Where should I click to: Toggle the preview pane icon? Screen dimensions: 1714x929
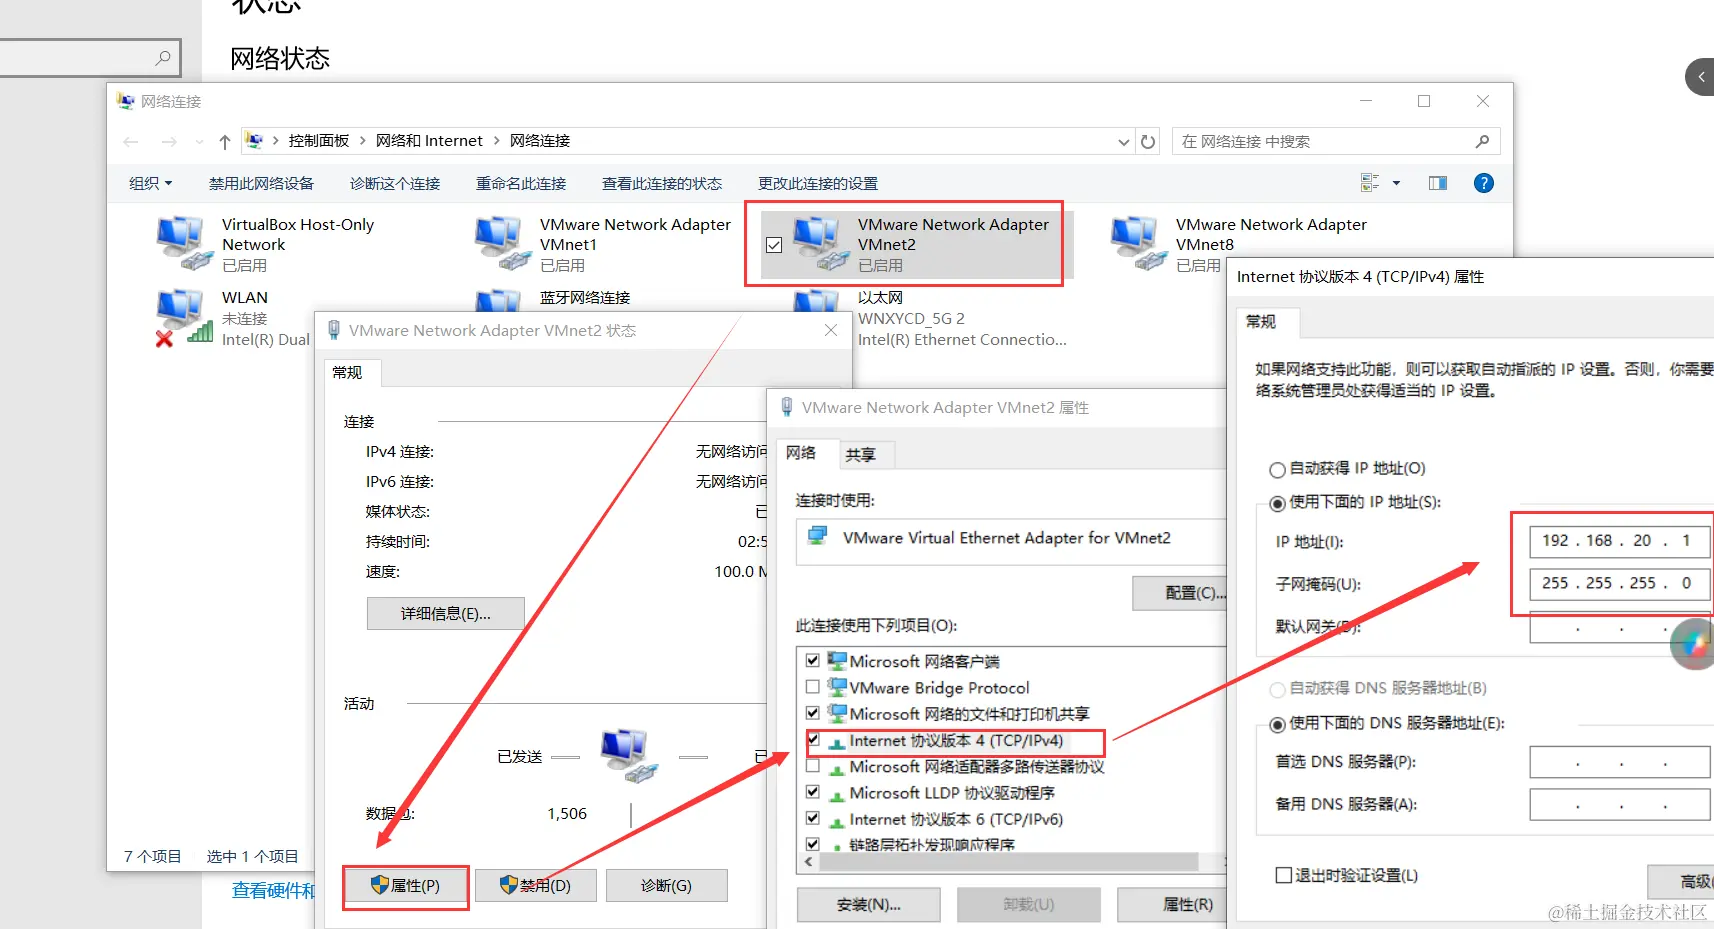click(x=1438, y=183)
